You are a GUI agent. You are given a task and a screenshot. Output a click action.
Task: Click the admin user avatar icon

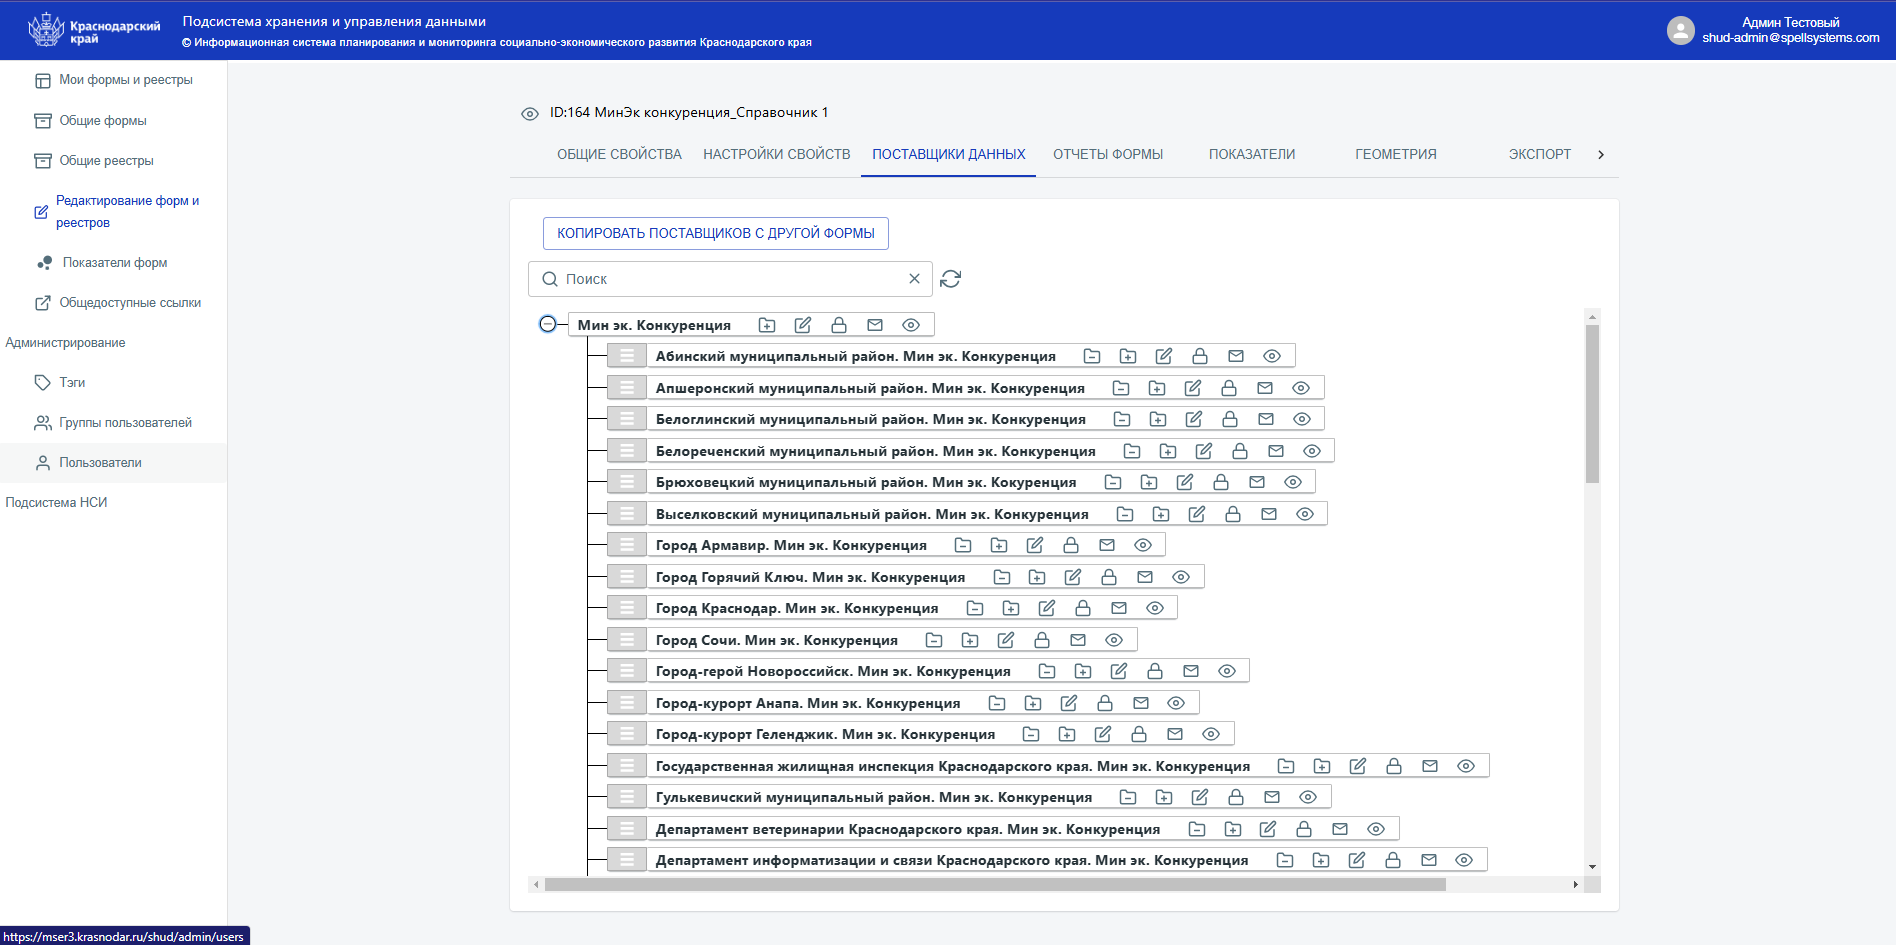[1680, 30]
